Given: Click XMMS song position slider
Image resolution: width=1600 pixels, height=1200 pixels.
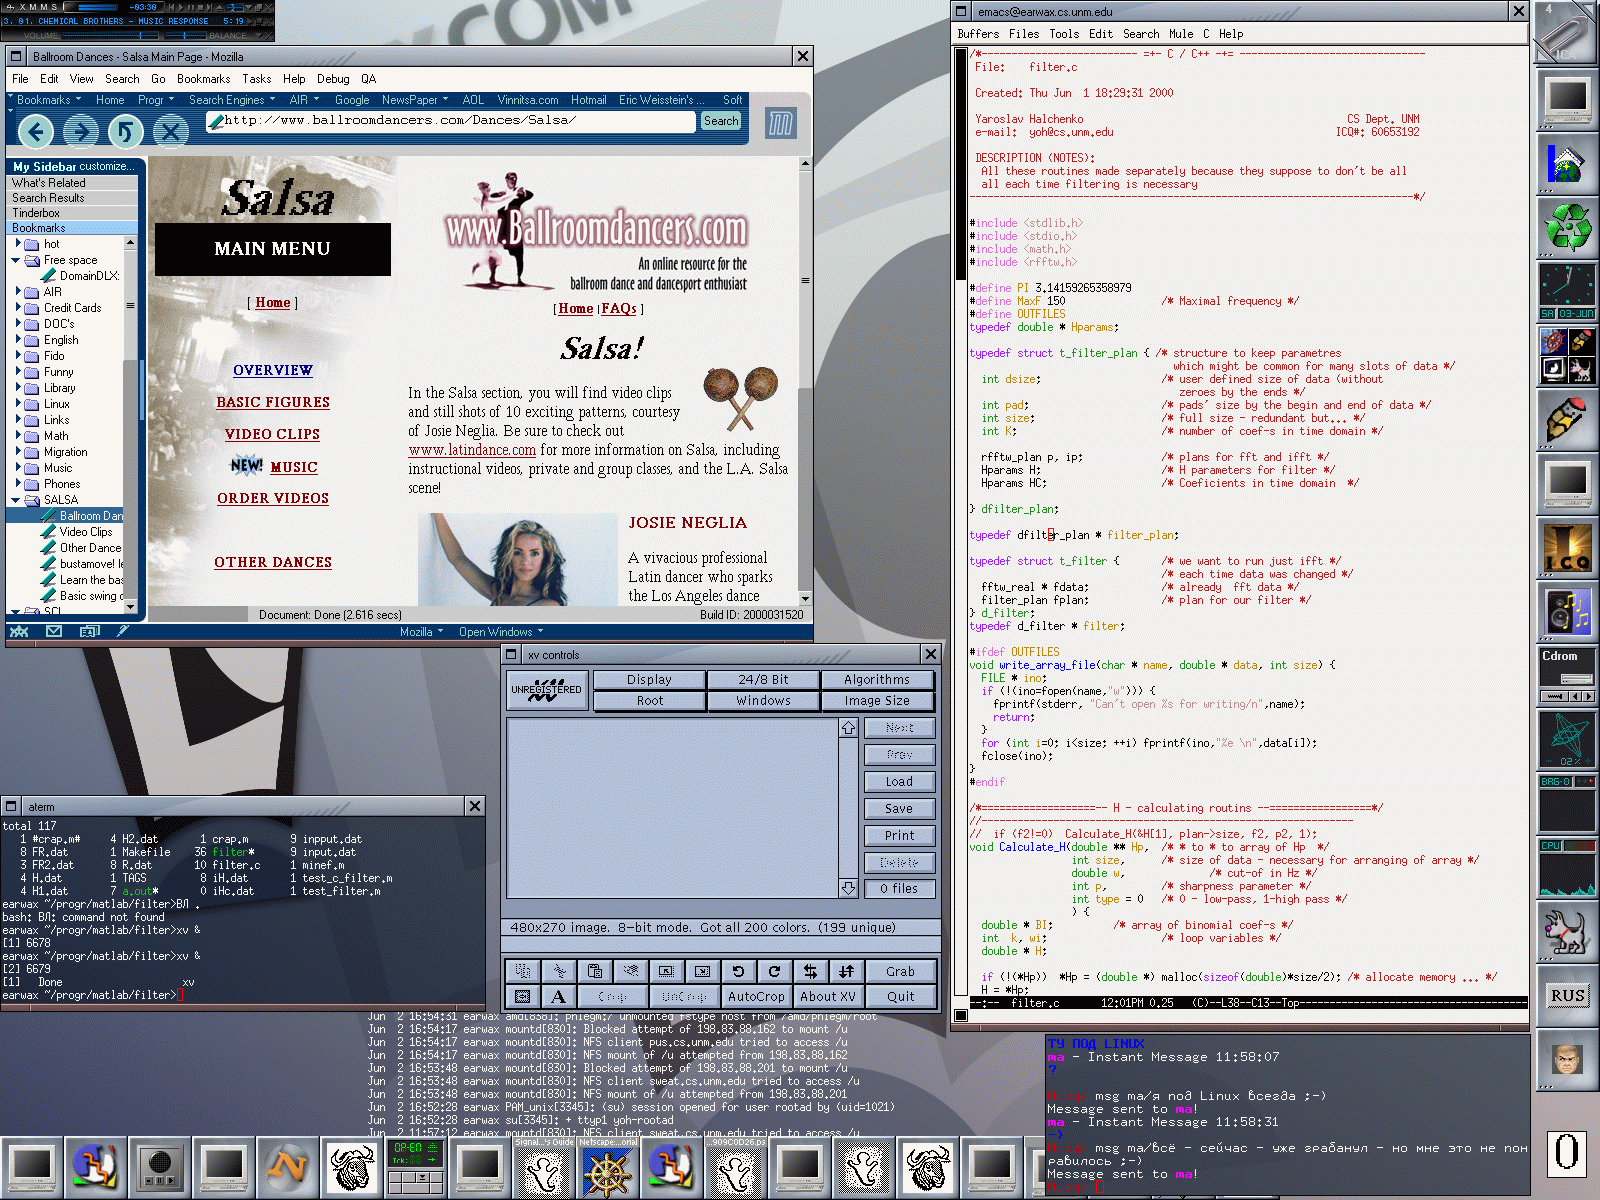Looking at the screenshot, I should pyautogui.click(x=235, y=7).
